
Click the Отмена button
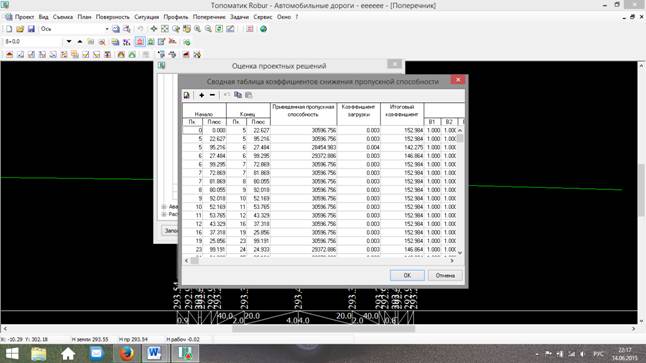coord(445,275)
